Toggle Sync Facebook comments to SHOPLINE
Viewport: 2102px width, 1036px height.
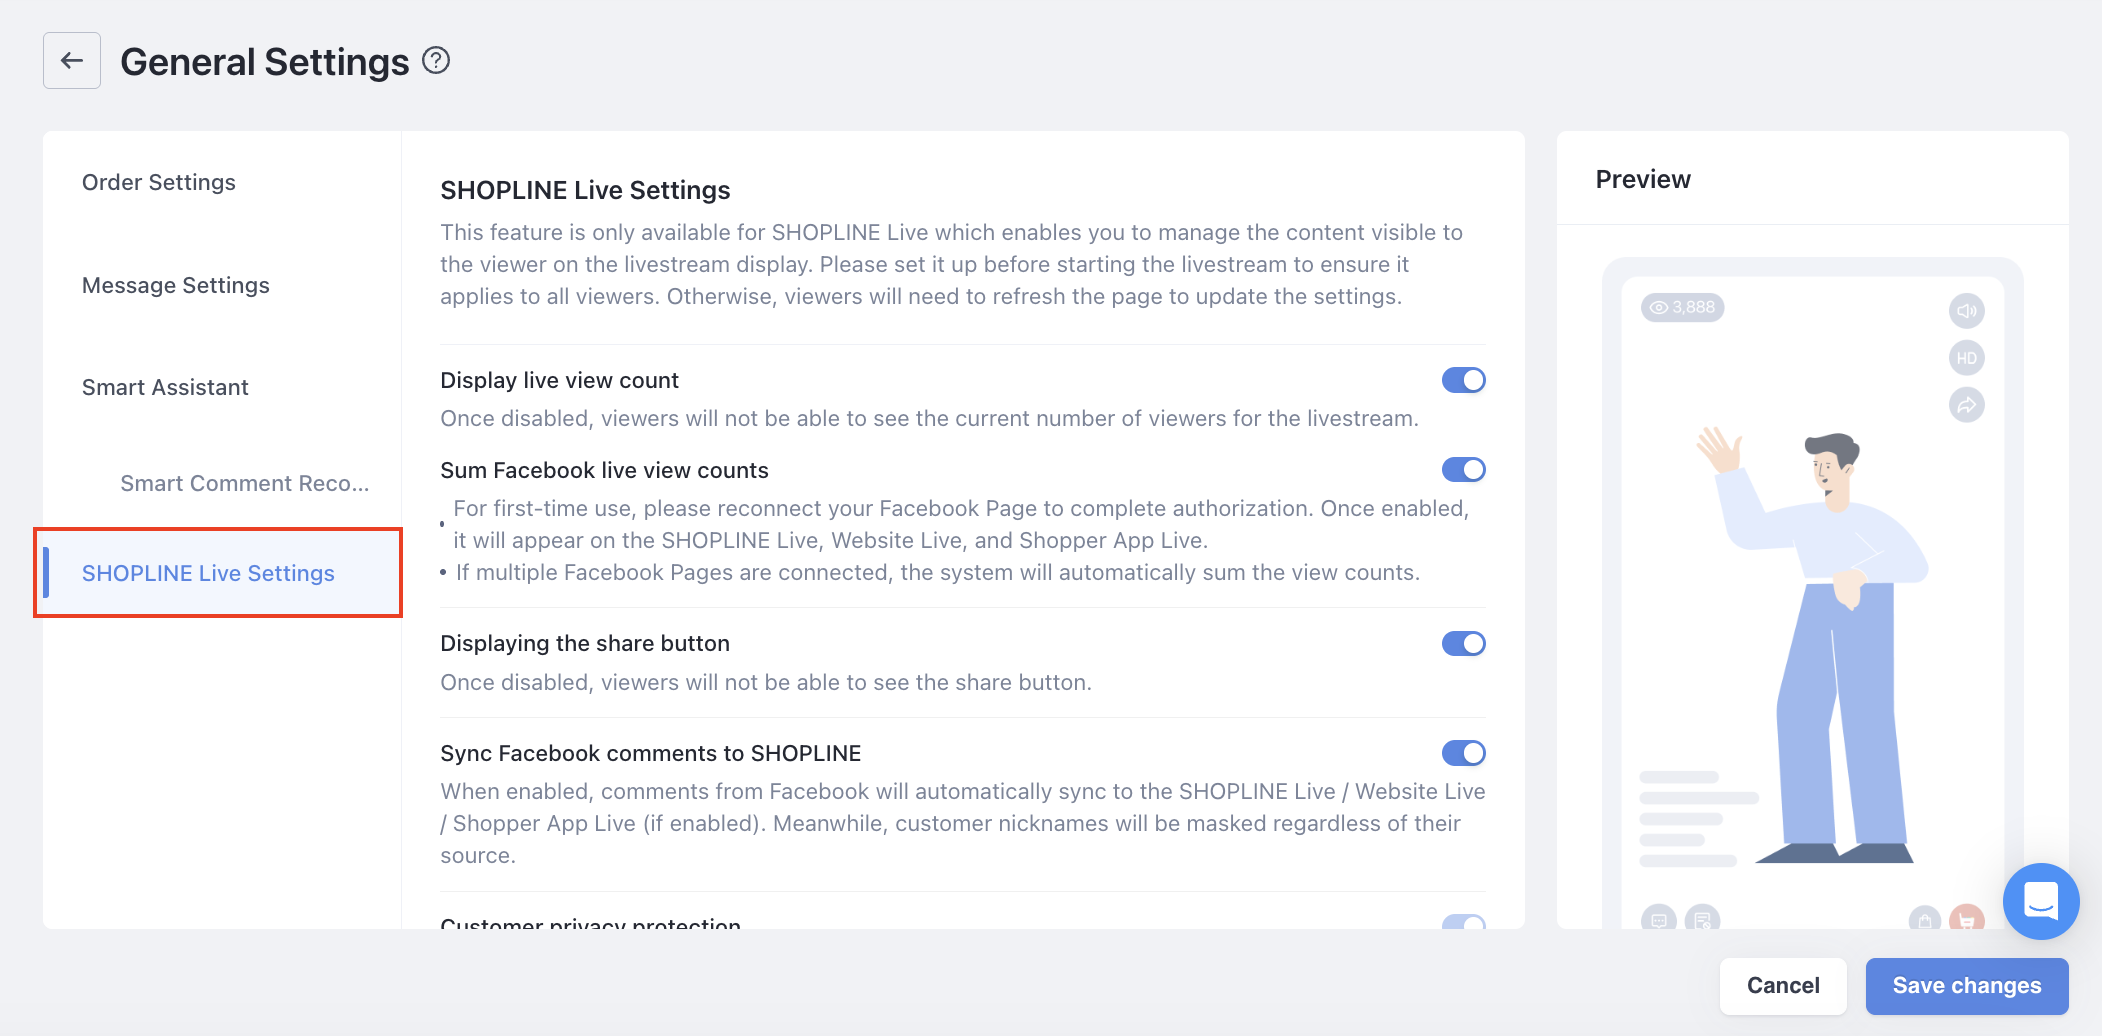click(1463, 753)
